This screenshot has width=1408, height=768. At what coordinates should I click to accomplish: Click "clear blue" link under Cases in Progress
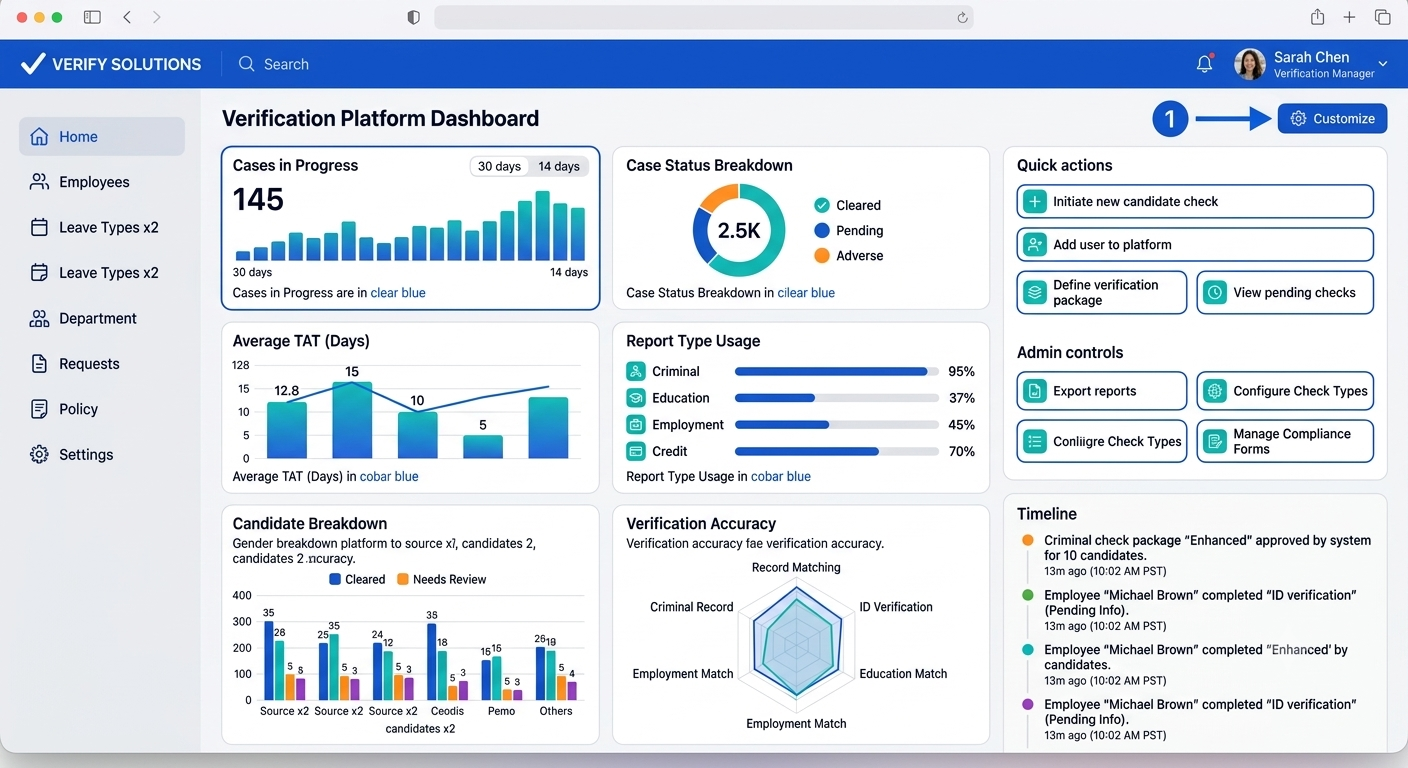(x=398, y=293)
